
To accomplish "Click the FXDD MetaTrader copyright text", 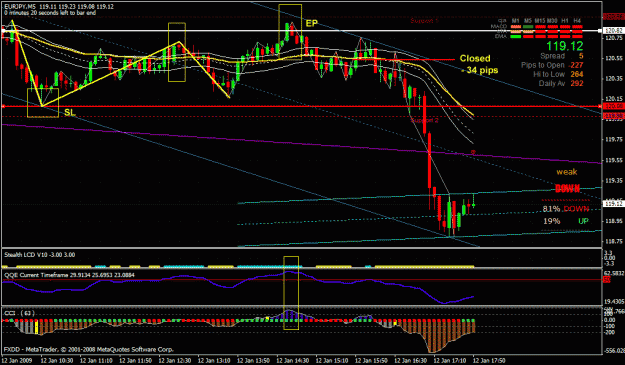I will pos(88,349).
